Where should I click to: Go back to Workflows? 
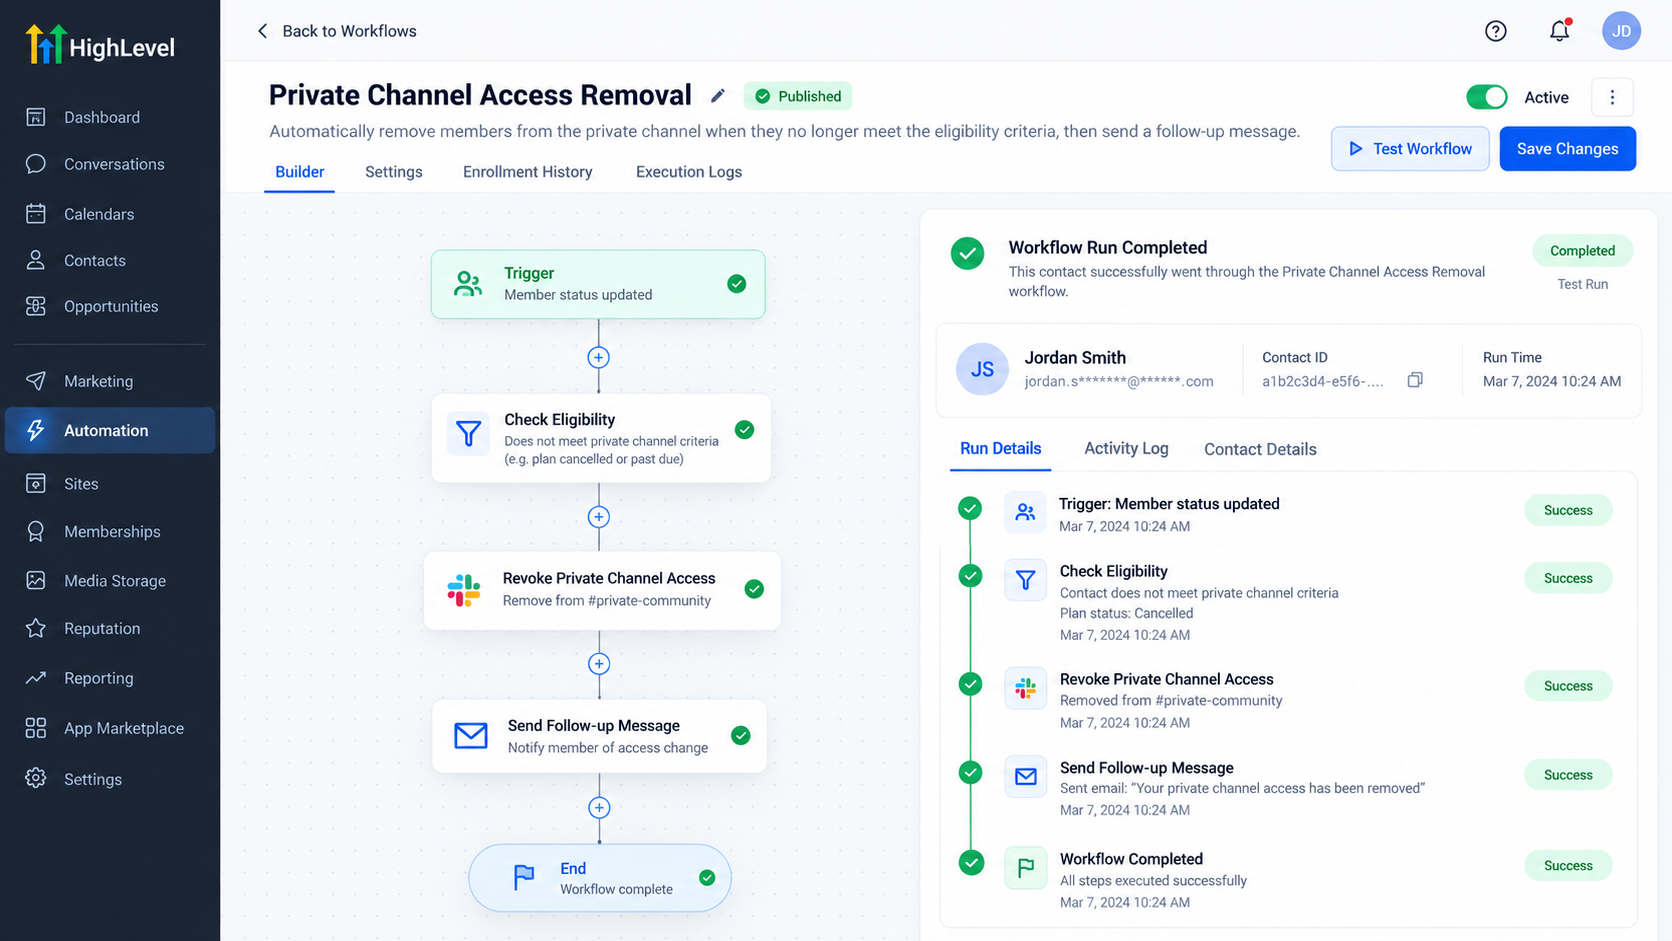pos(337,31)
